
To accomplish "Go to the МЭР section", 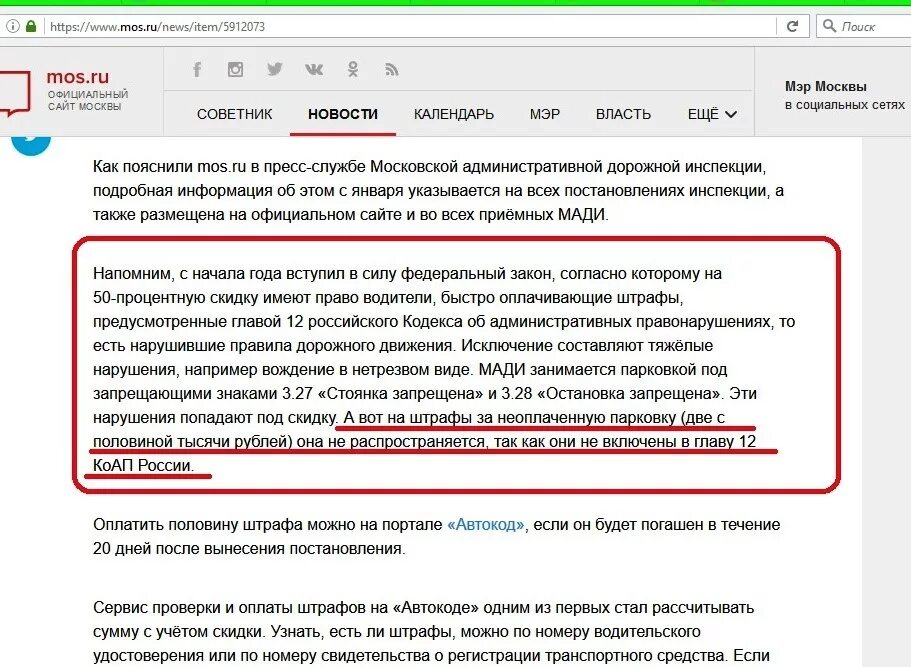I will point(545,114).
